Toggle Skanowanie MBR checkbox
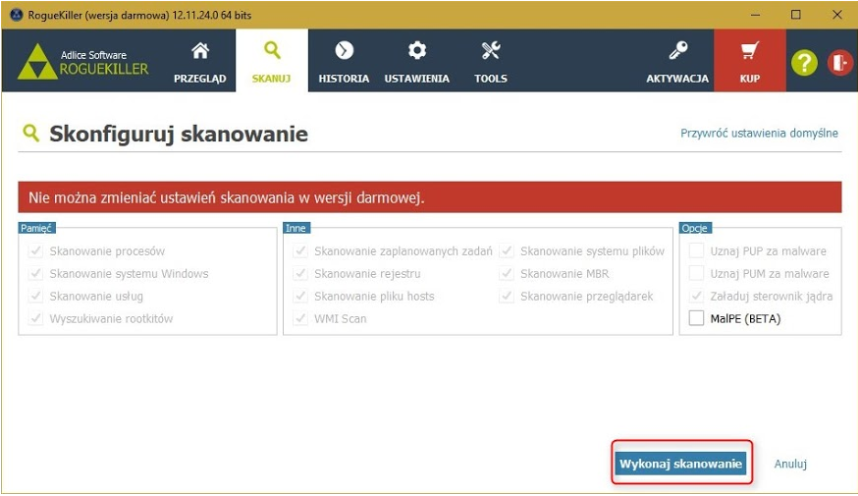The width and height of the screenshot is (858, 496). [507, 274]
